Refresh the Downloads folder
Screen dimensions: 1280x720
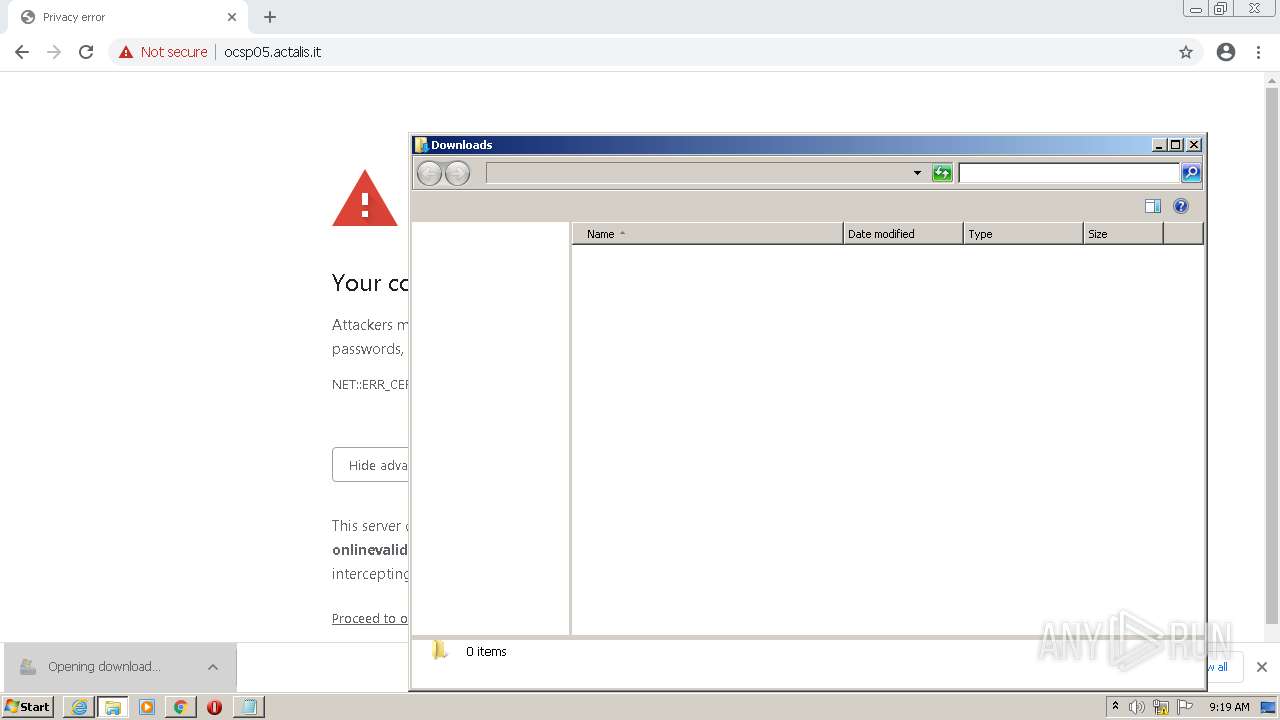[942, 173]
